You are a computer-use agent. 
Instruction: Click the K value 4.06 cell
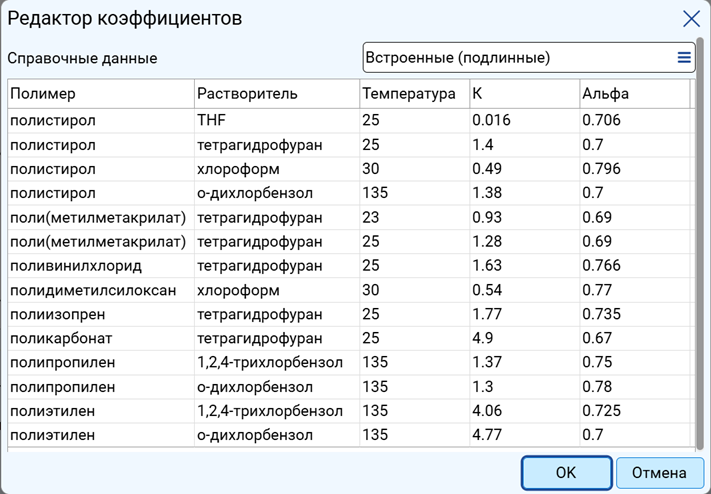click(525, 411)
